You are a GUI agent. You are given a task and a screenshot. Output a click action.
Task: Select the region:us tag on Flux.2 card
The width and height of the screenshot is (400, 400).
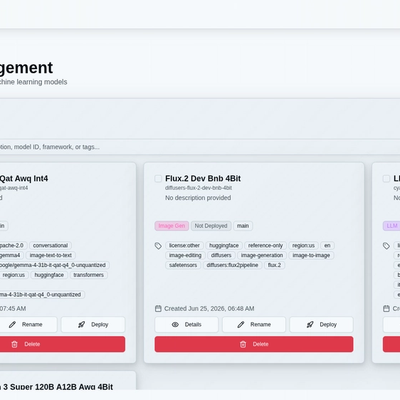click(x=303, y=246)
